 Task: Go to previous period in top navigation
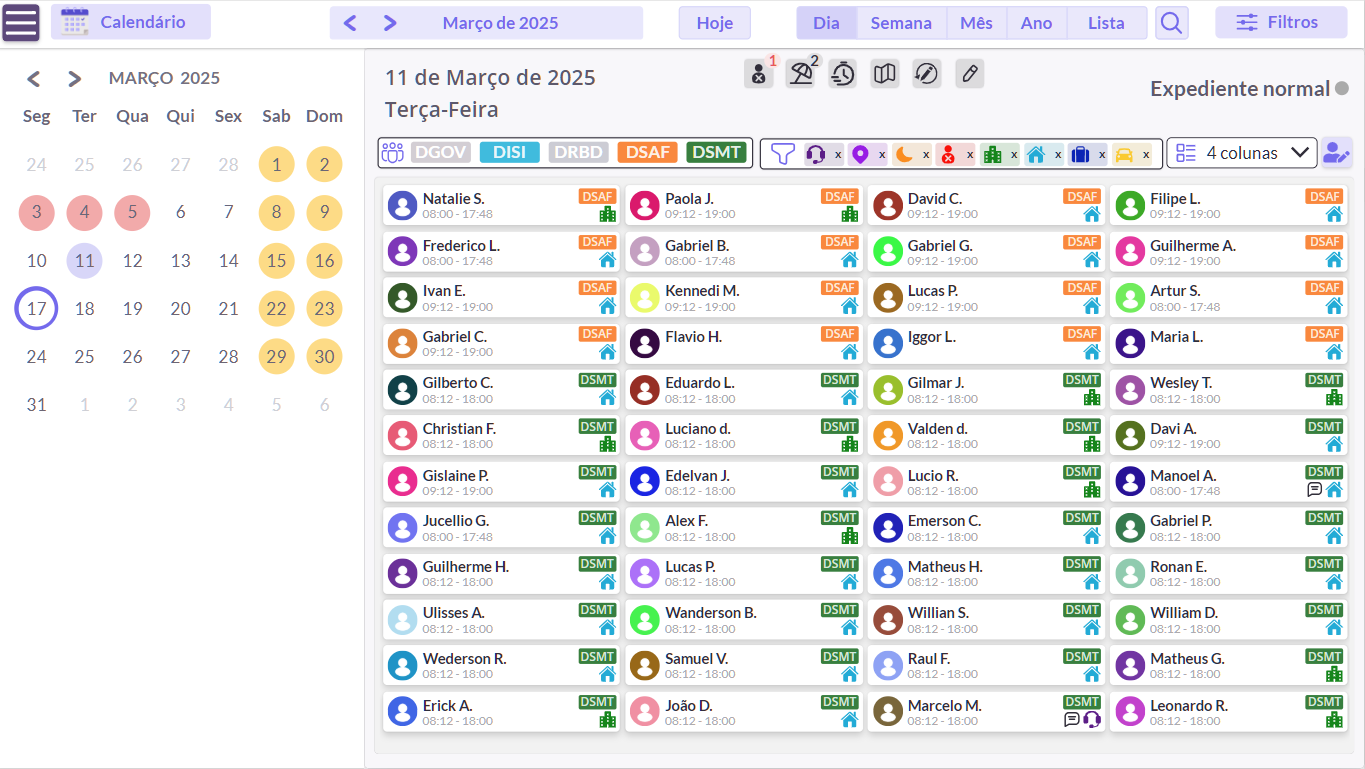(350, 23)
